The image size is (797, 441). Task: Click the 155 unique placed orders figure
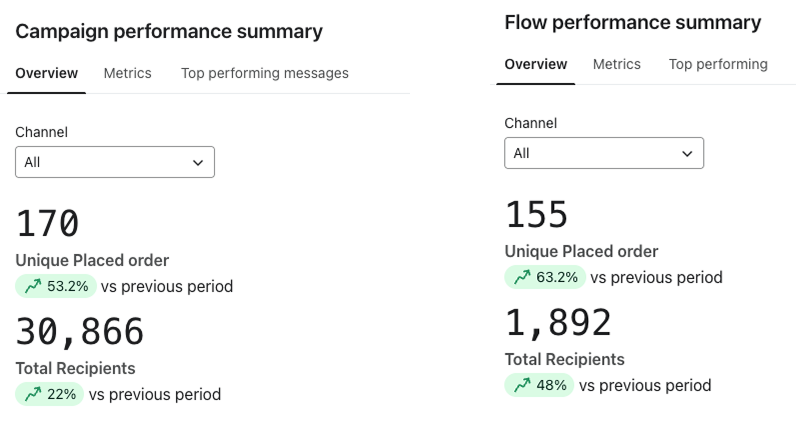(536, 215)
